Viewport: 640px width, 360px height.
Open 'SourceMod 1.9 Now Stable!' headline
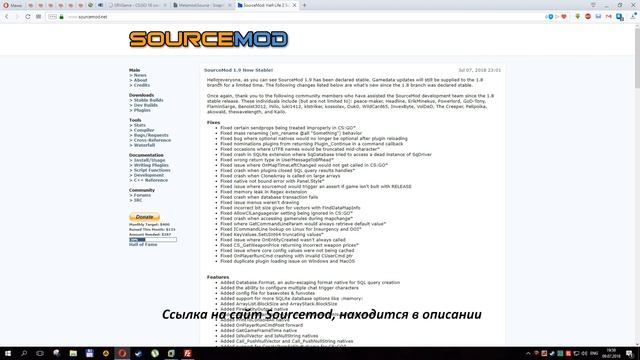[238, 70]
